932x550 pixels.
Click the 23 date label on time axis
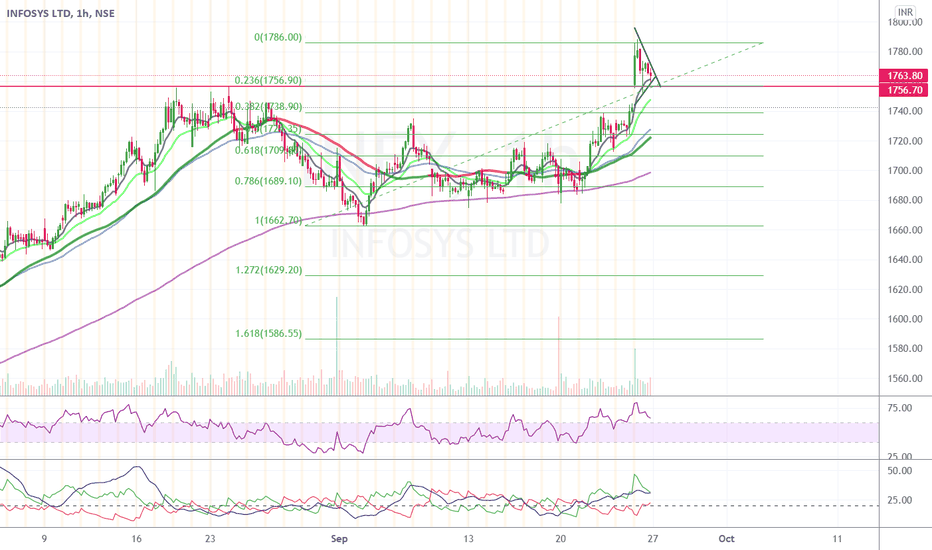(210, 539)
